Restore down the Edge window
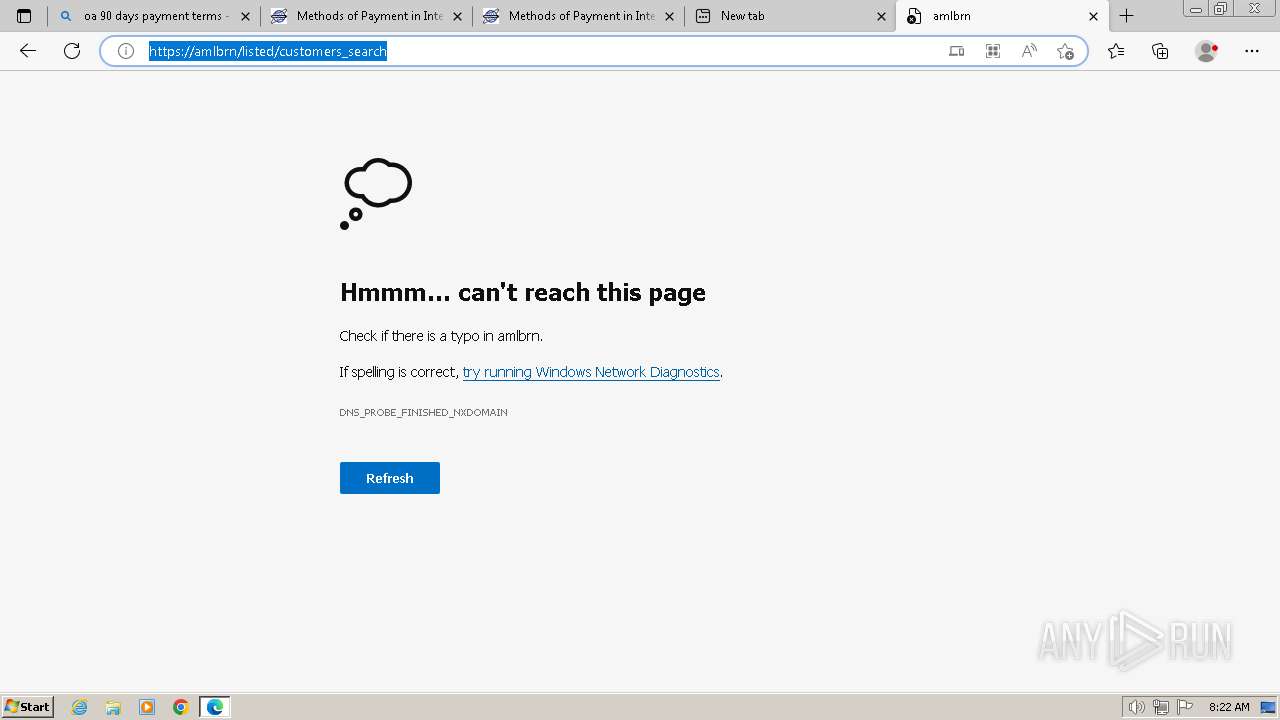The height and width of the screenshot is (720, 1280). [x=1221, y=9]
